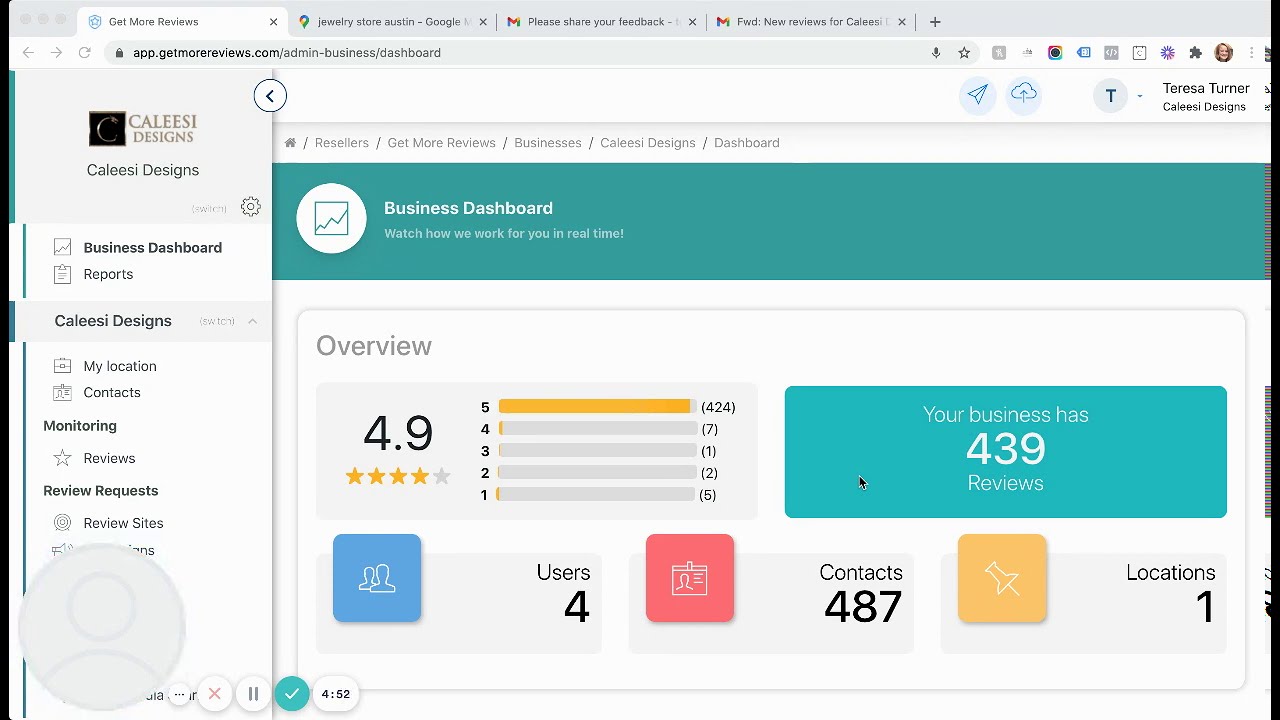The width and height of the screenshot is (1280, 720).
Task: Switch to the Please share your feedback tab
Action: [x=601, y=22]
